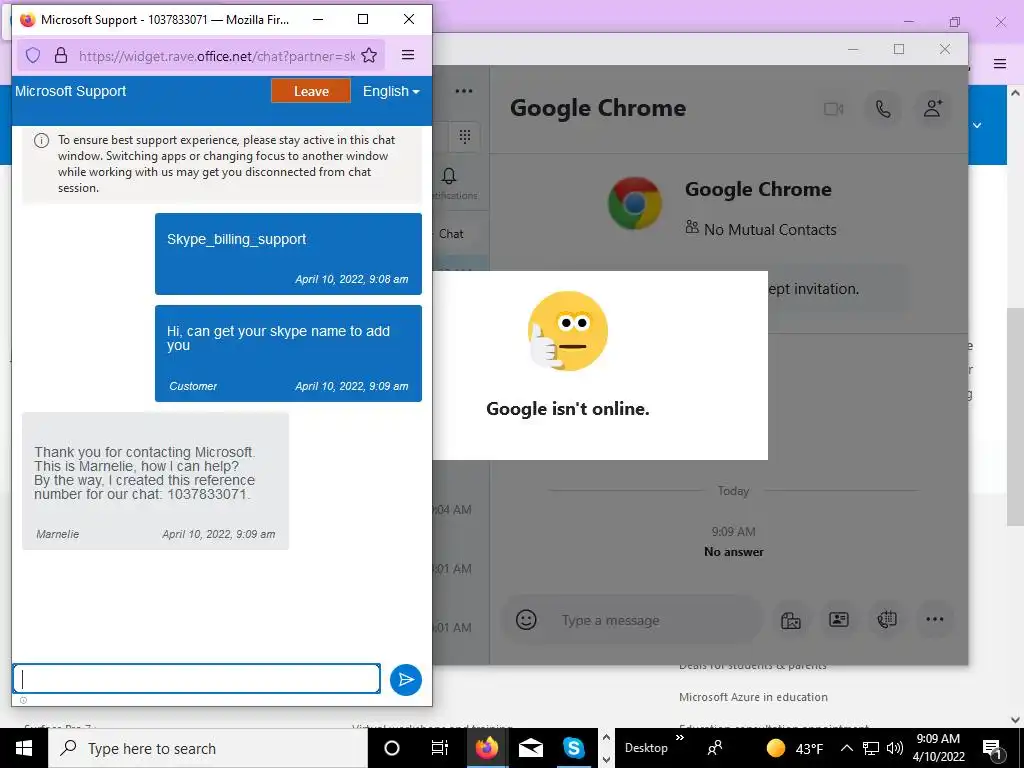Screen dimensions: 1024x768
Task: Open background Firefox window hamburger menu
Action: click(1000, 63)
